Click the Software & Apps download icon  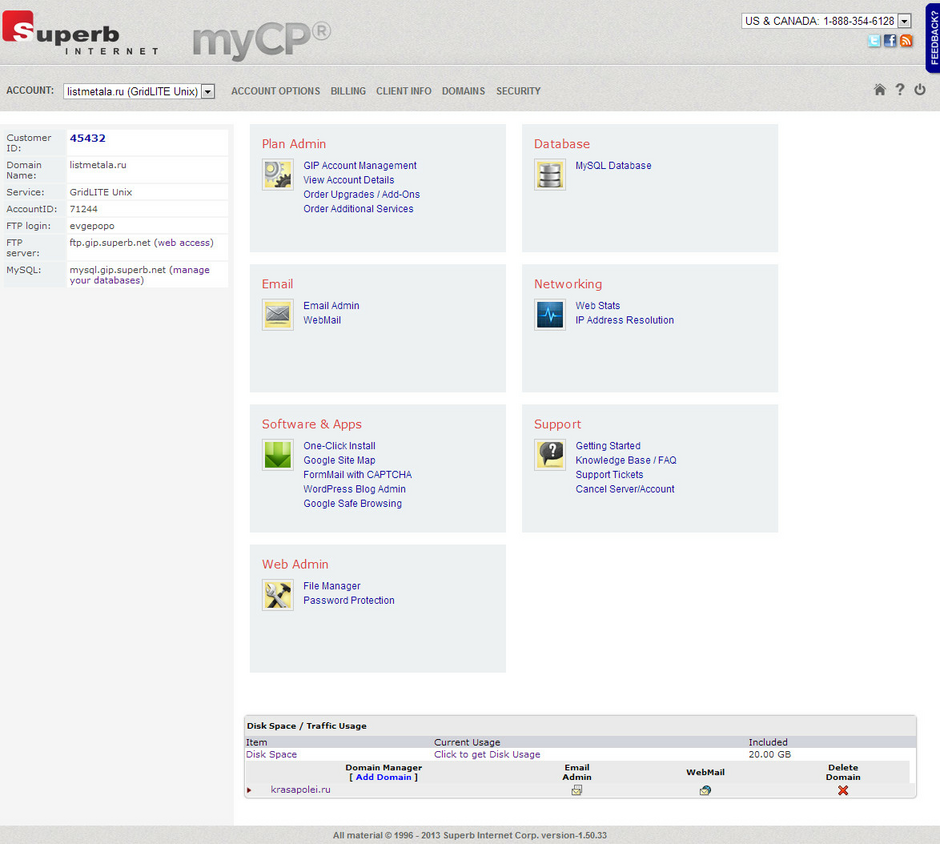(x=278, y=455)
